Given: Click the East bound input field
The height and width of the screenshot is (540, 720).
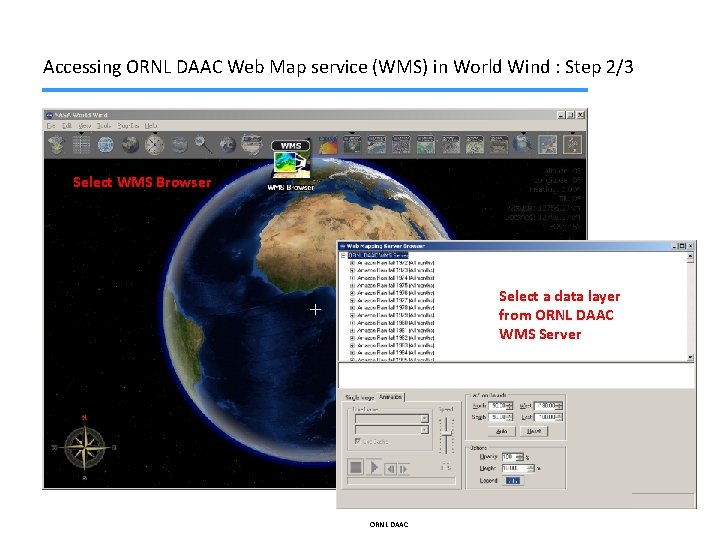Looking at the screenshot, I should pos(548,417).
